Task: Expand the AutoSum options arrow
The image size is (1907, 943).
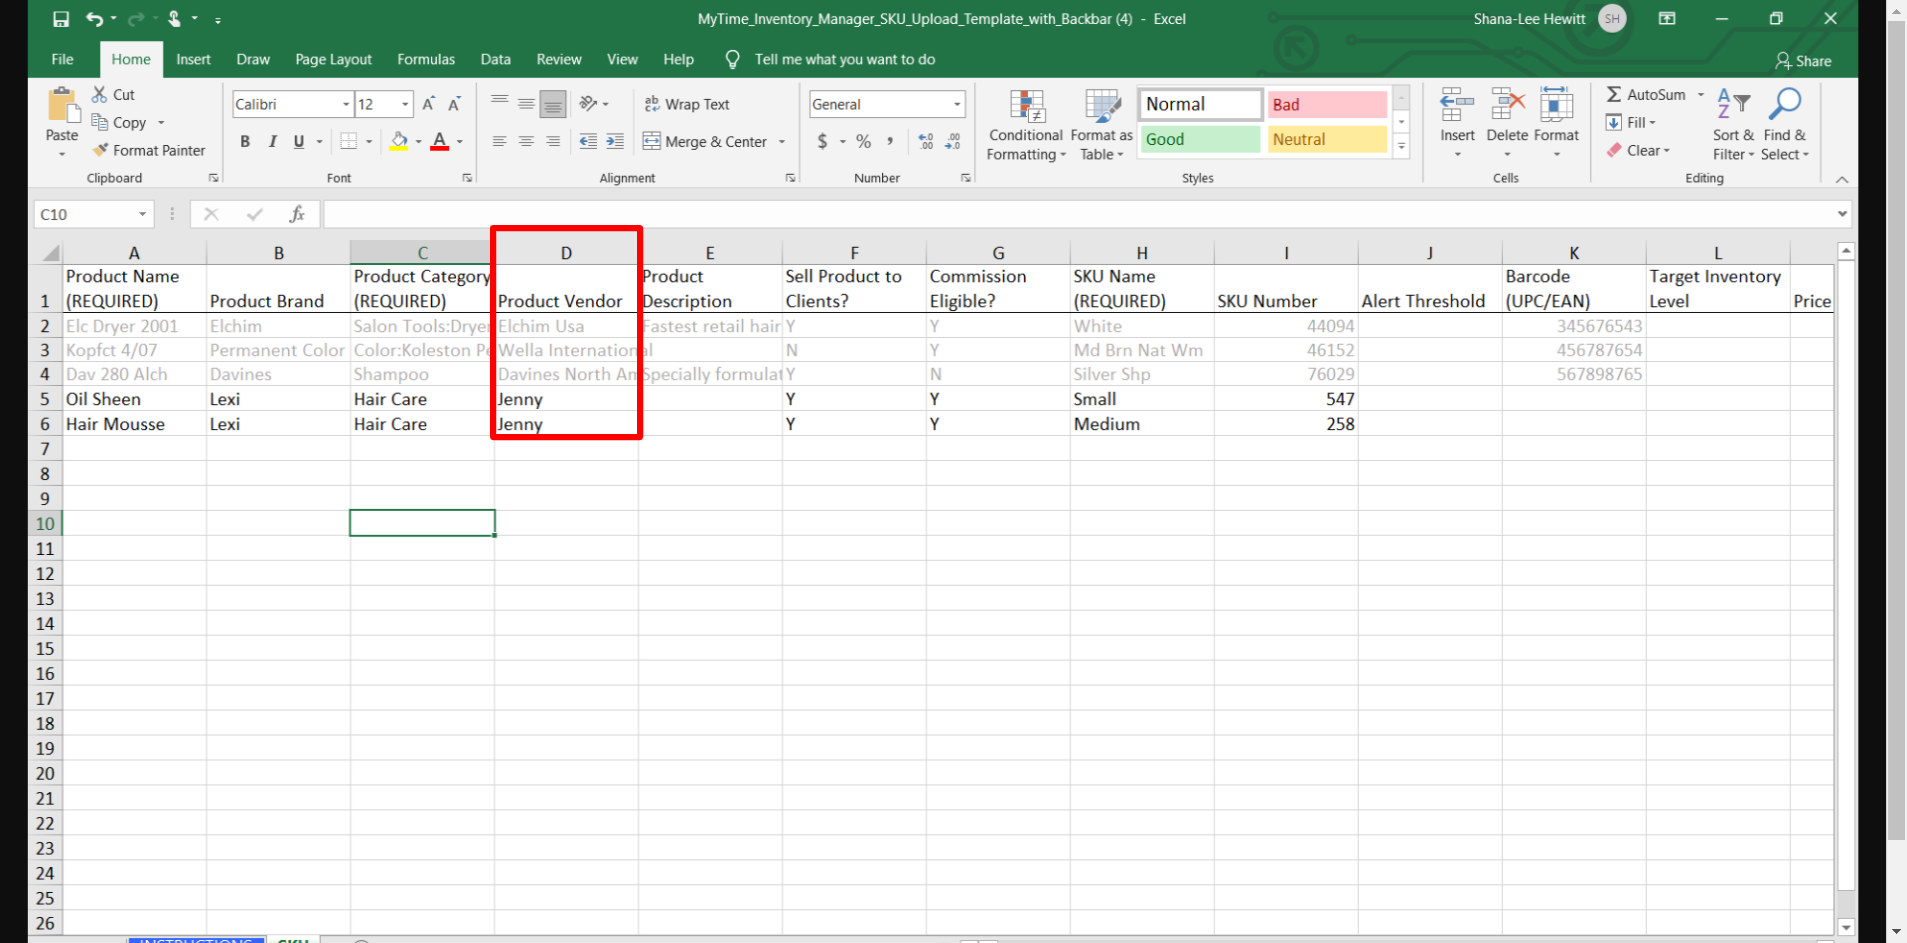Action: pos(1701,94)
